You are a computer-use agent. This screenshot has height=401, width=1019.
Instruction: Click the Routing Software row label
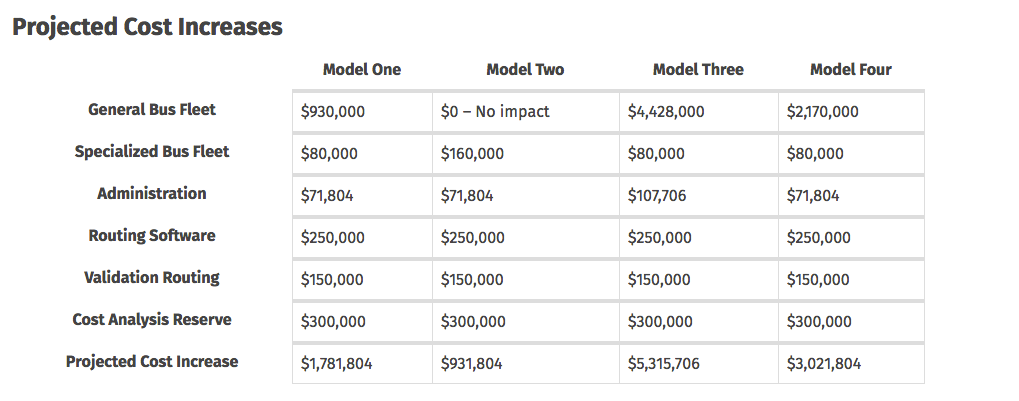pos(152,236)
